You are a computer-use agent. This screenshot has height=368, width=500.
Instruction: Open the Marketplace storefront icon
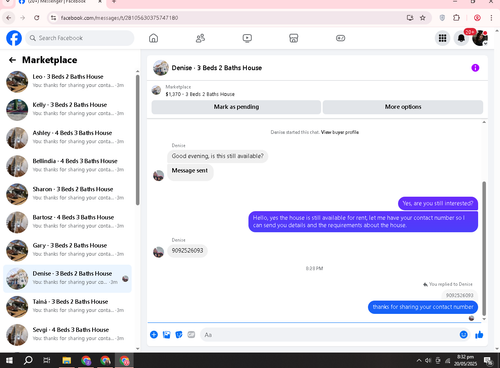click(294, 38)
